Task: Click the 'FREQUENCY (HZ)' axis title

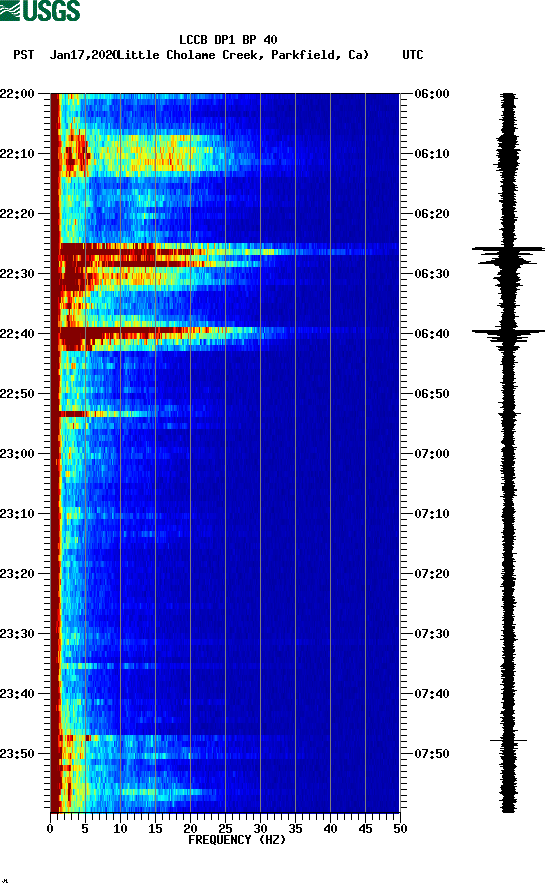Action: click(237, 840)
